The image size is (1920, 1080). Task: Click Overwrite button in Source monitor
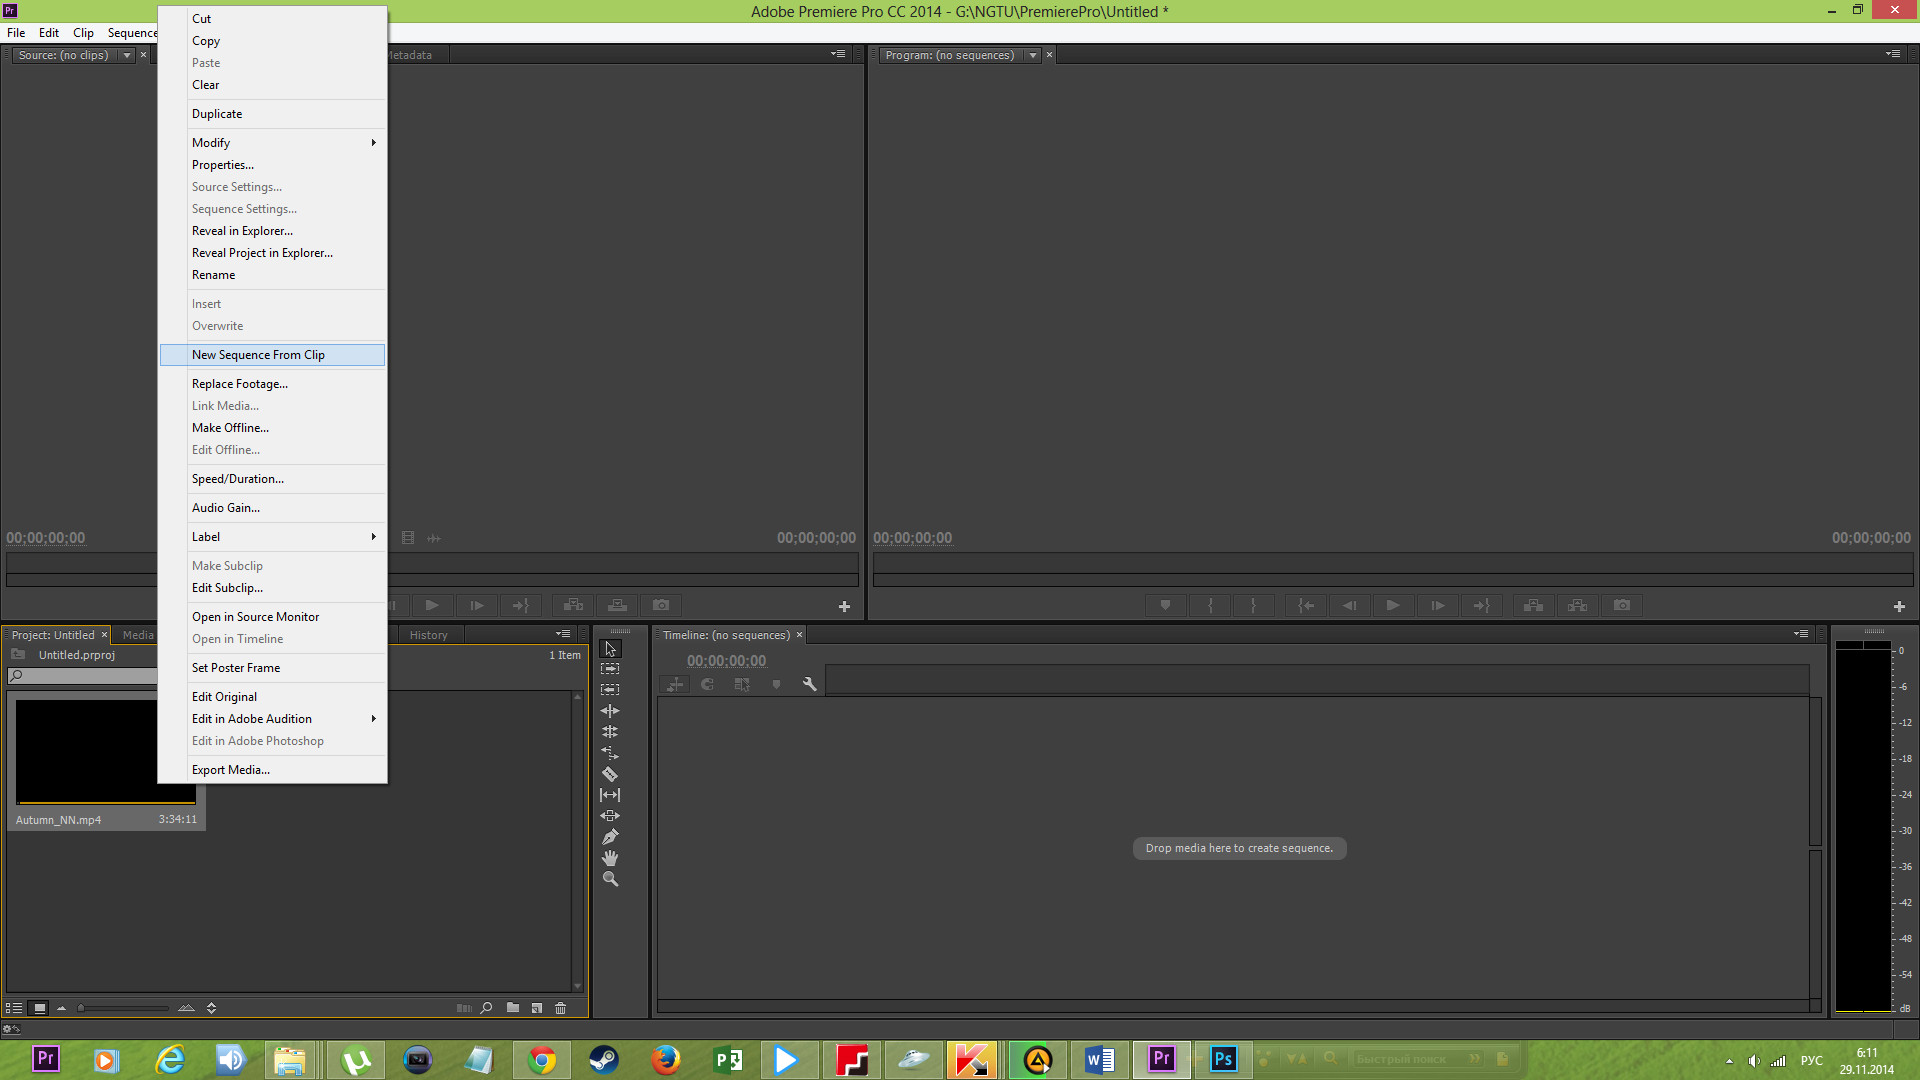coord(618,605)
